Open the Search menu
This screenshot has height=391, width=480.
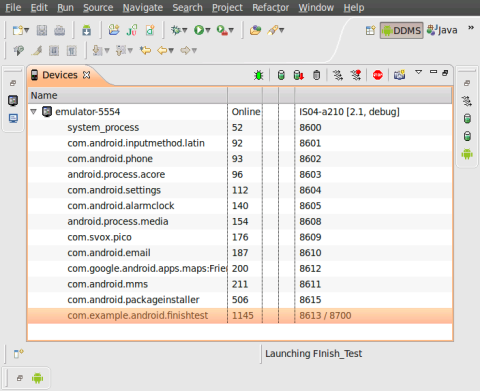[x=187, y=7]
